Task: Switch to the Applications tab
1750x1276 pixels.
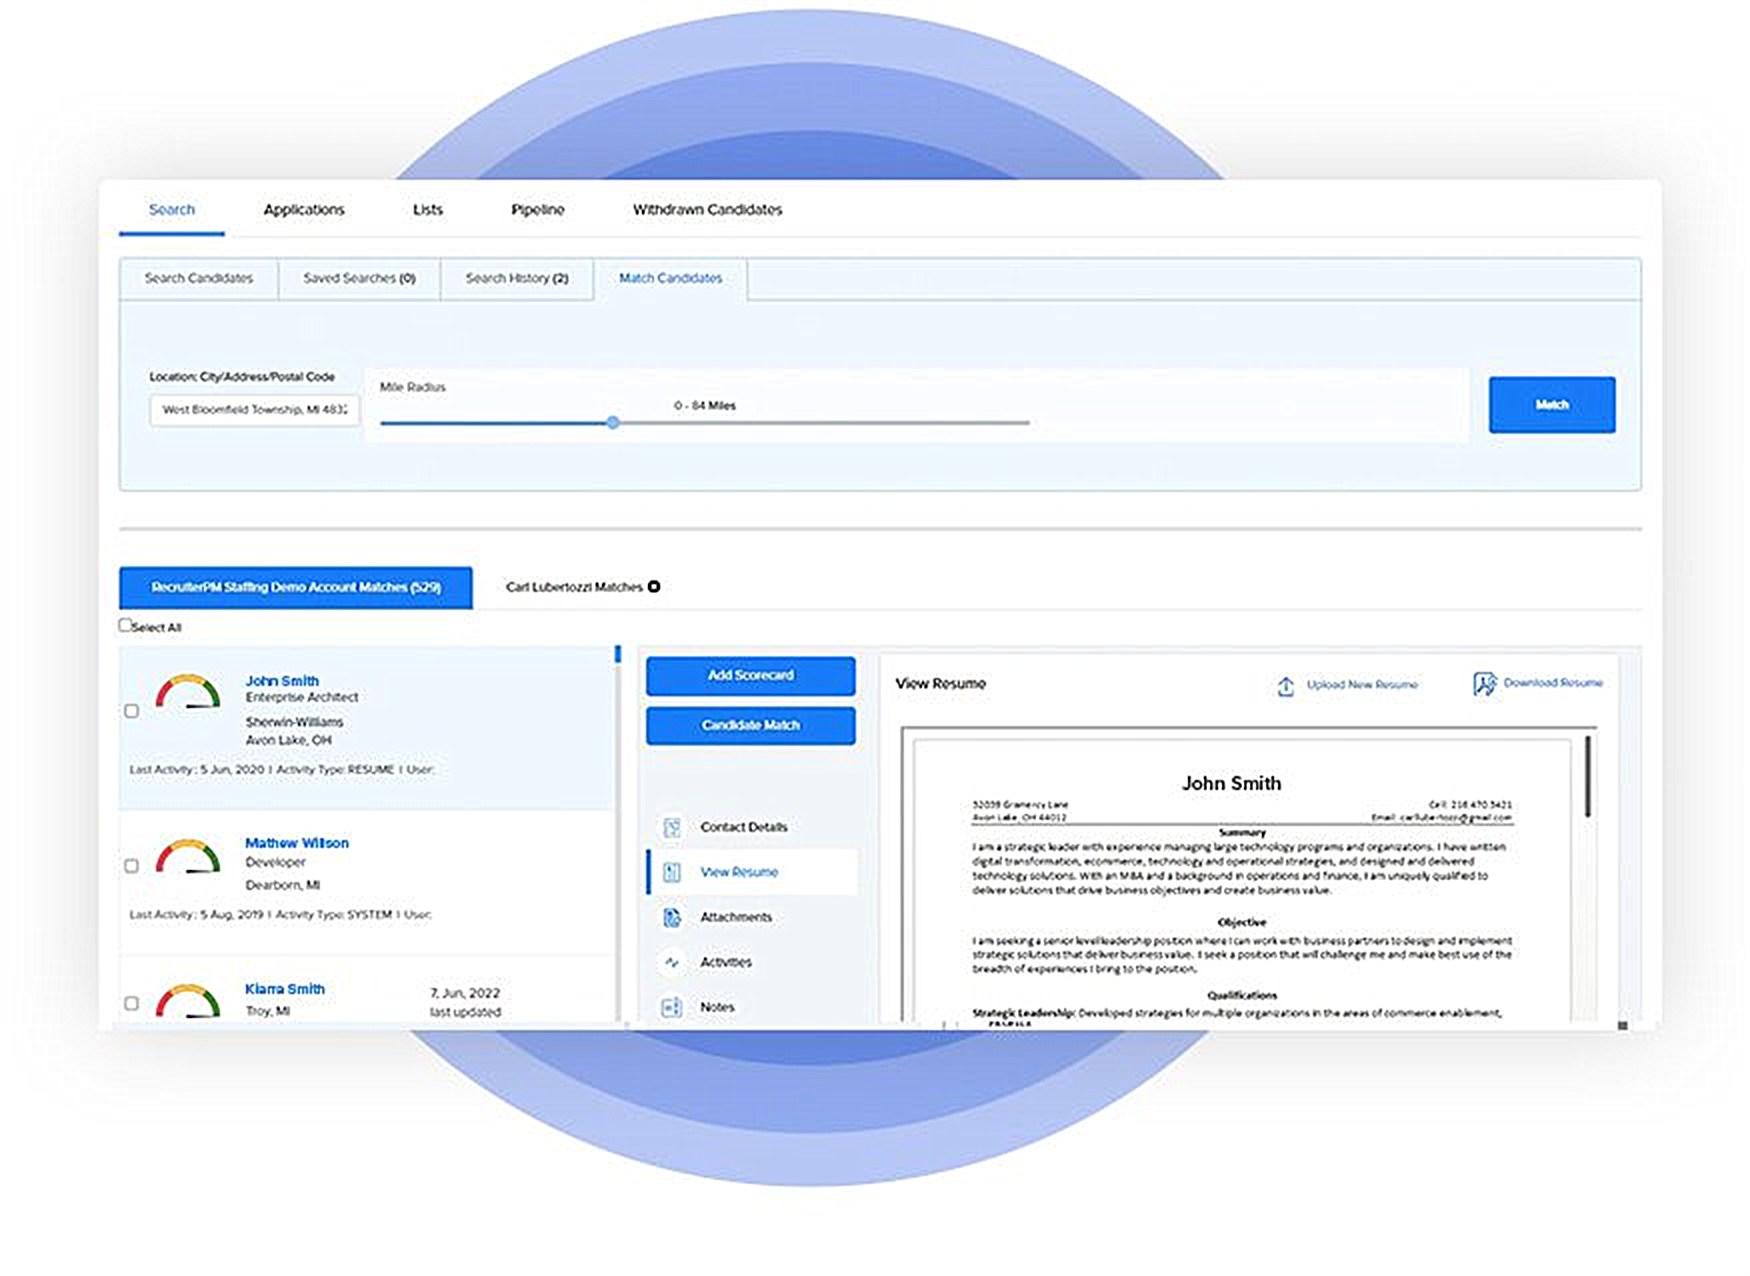Action: coord(304,210)
